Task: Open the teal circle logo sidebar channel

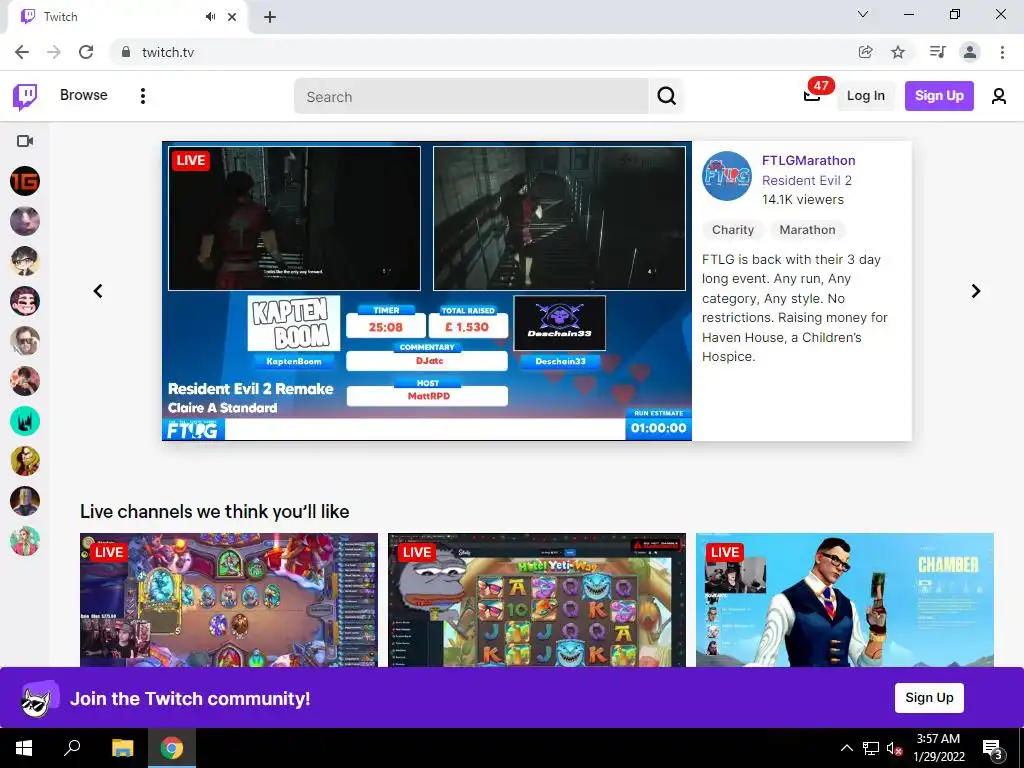Action: (25, 421)
